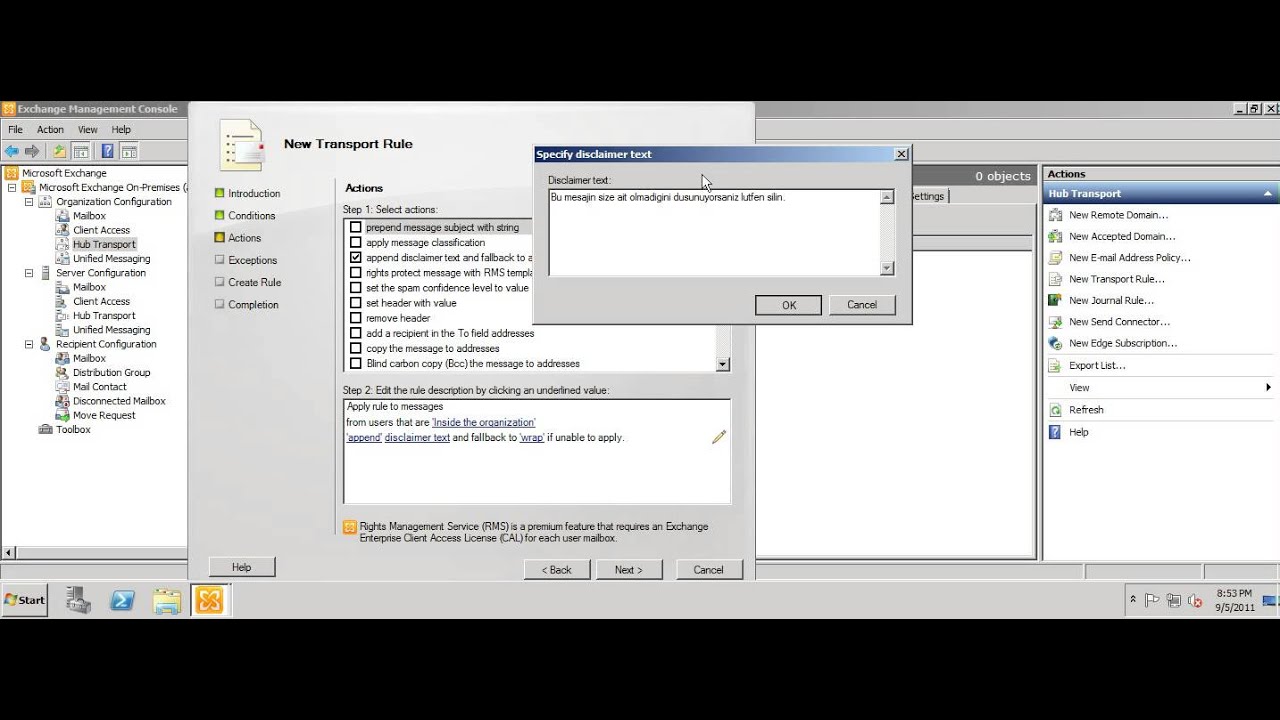The height and width of the screenshot is (720, 1280).
Task: Select the Microsoft Exchange root node icon
Action: [11, 173]
